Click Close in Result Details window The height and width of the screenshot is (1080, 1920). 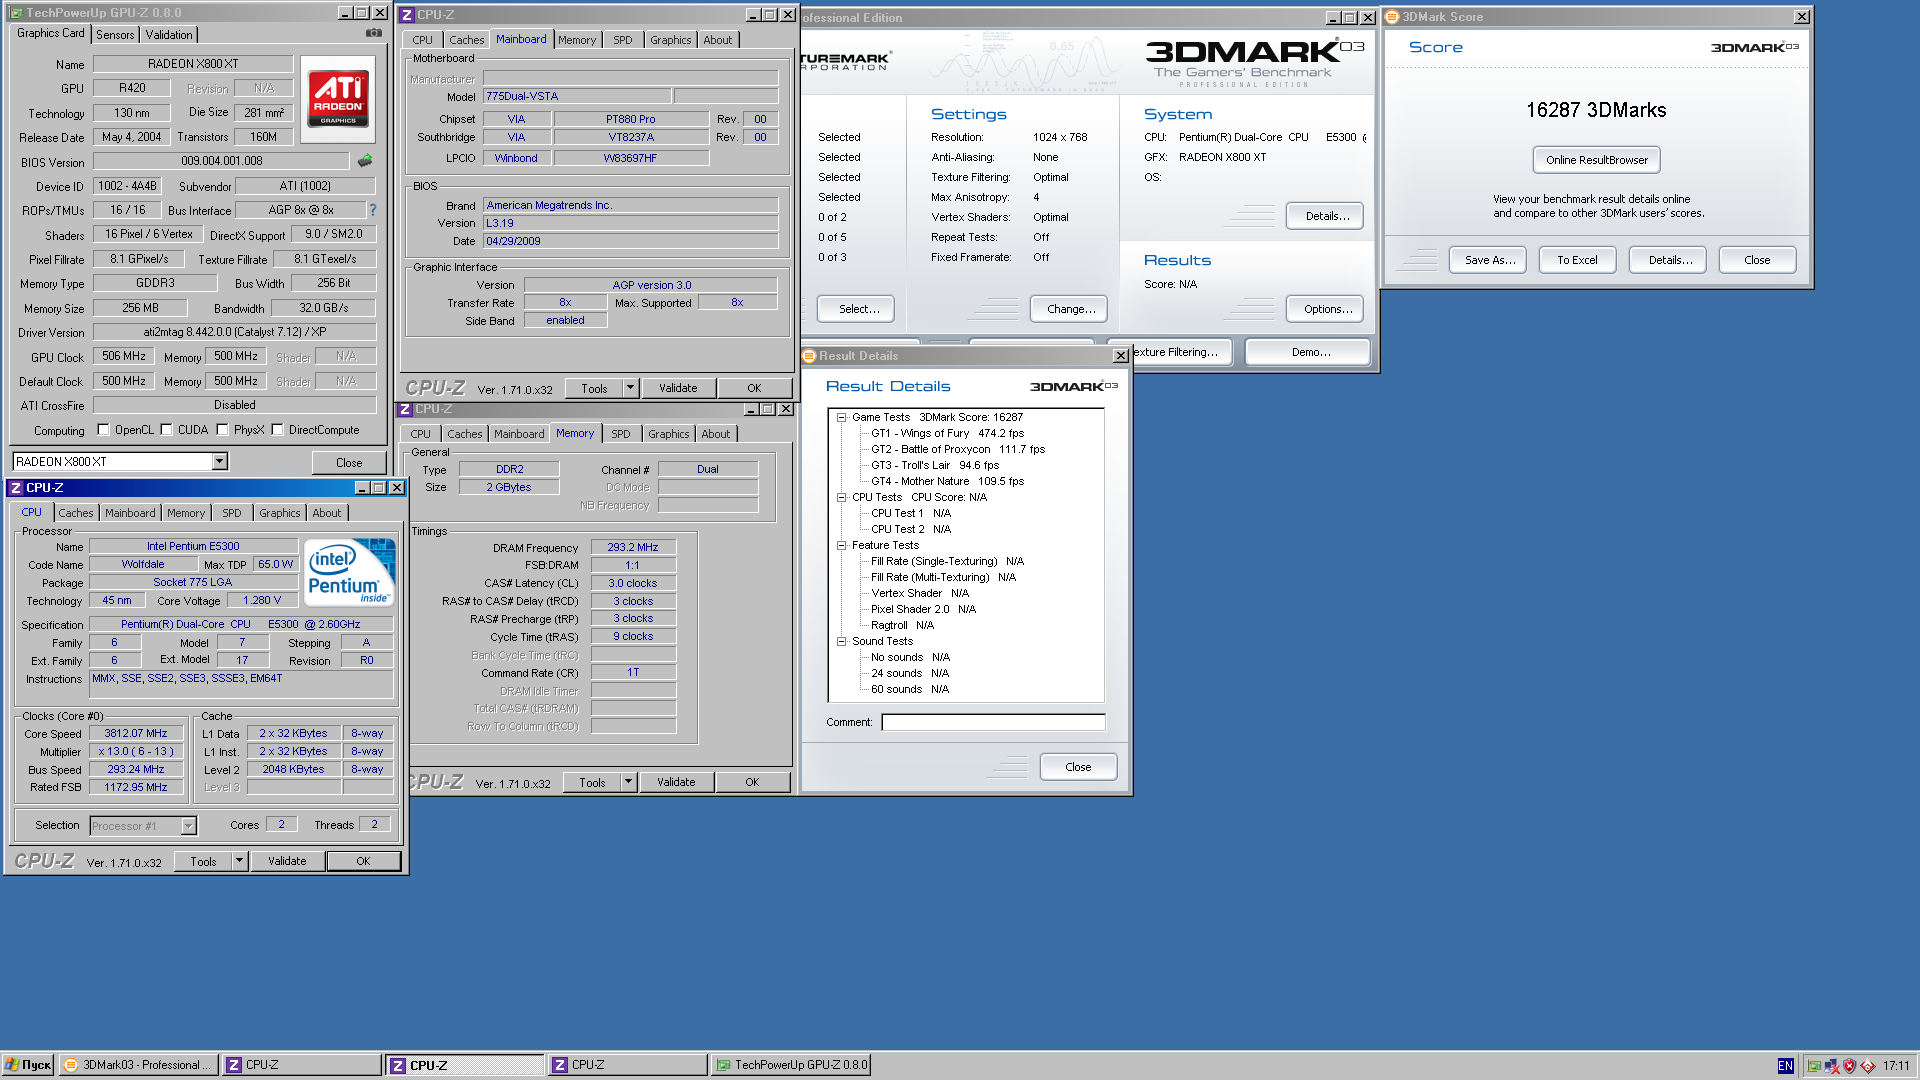[1078, 767]
